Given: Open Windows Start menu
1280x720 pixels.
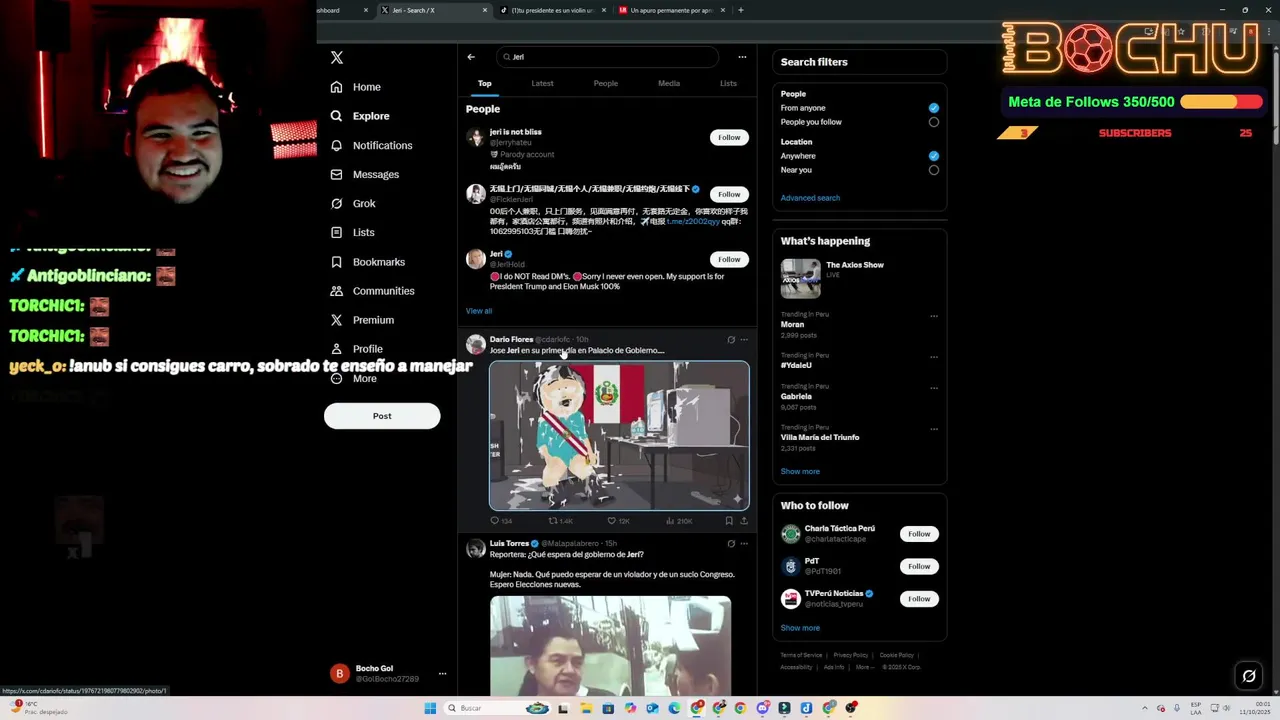Looking at the screenshot, I should point(431,708).
